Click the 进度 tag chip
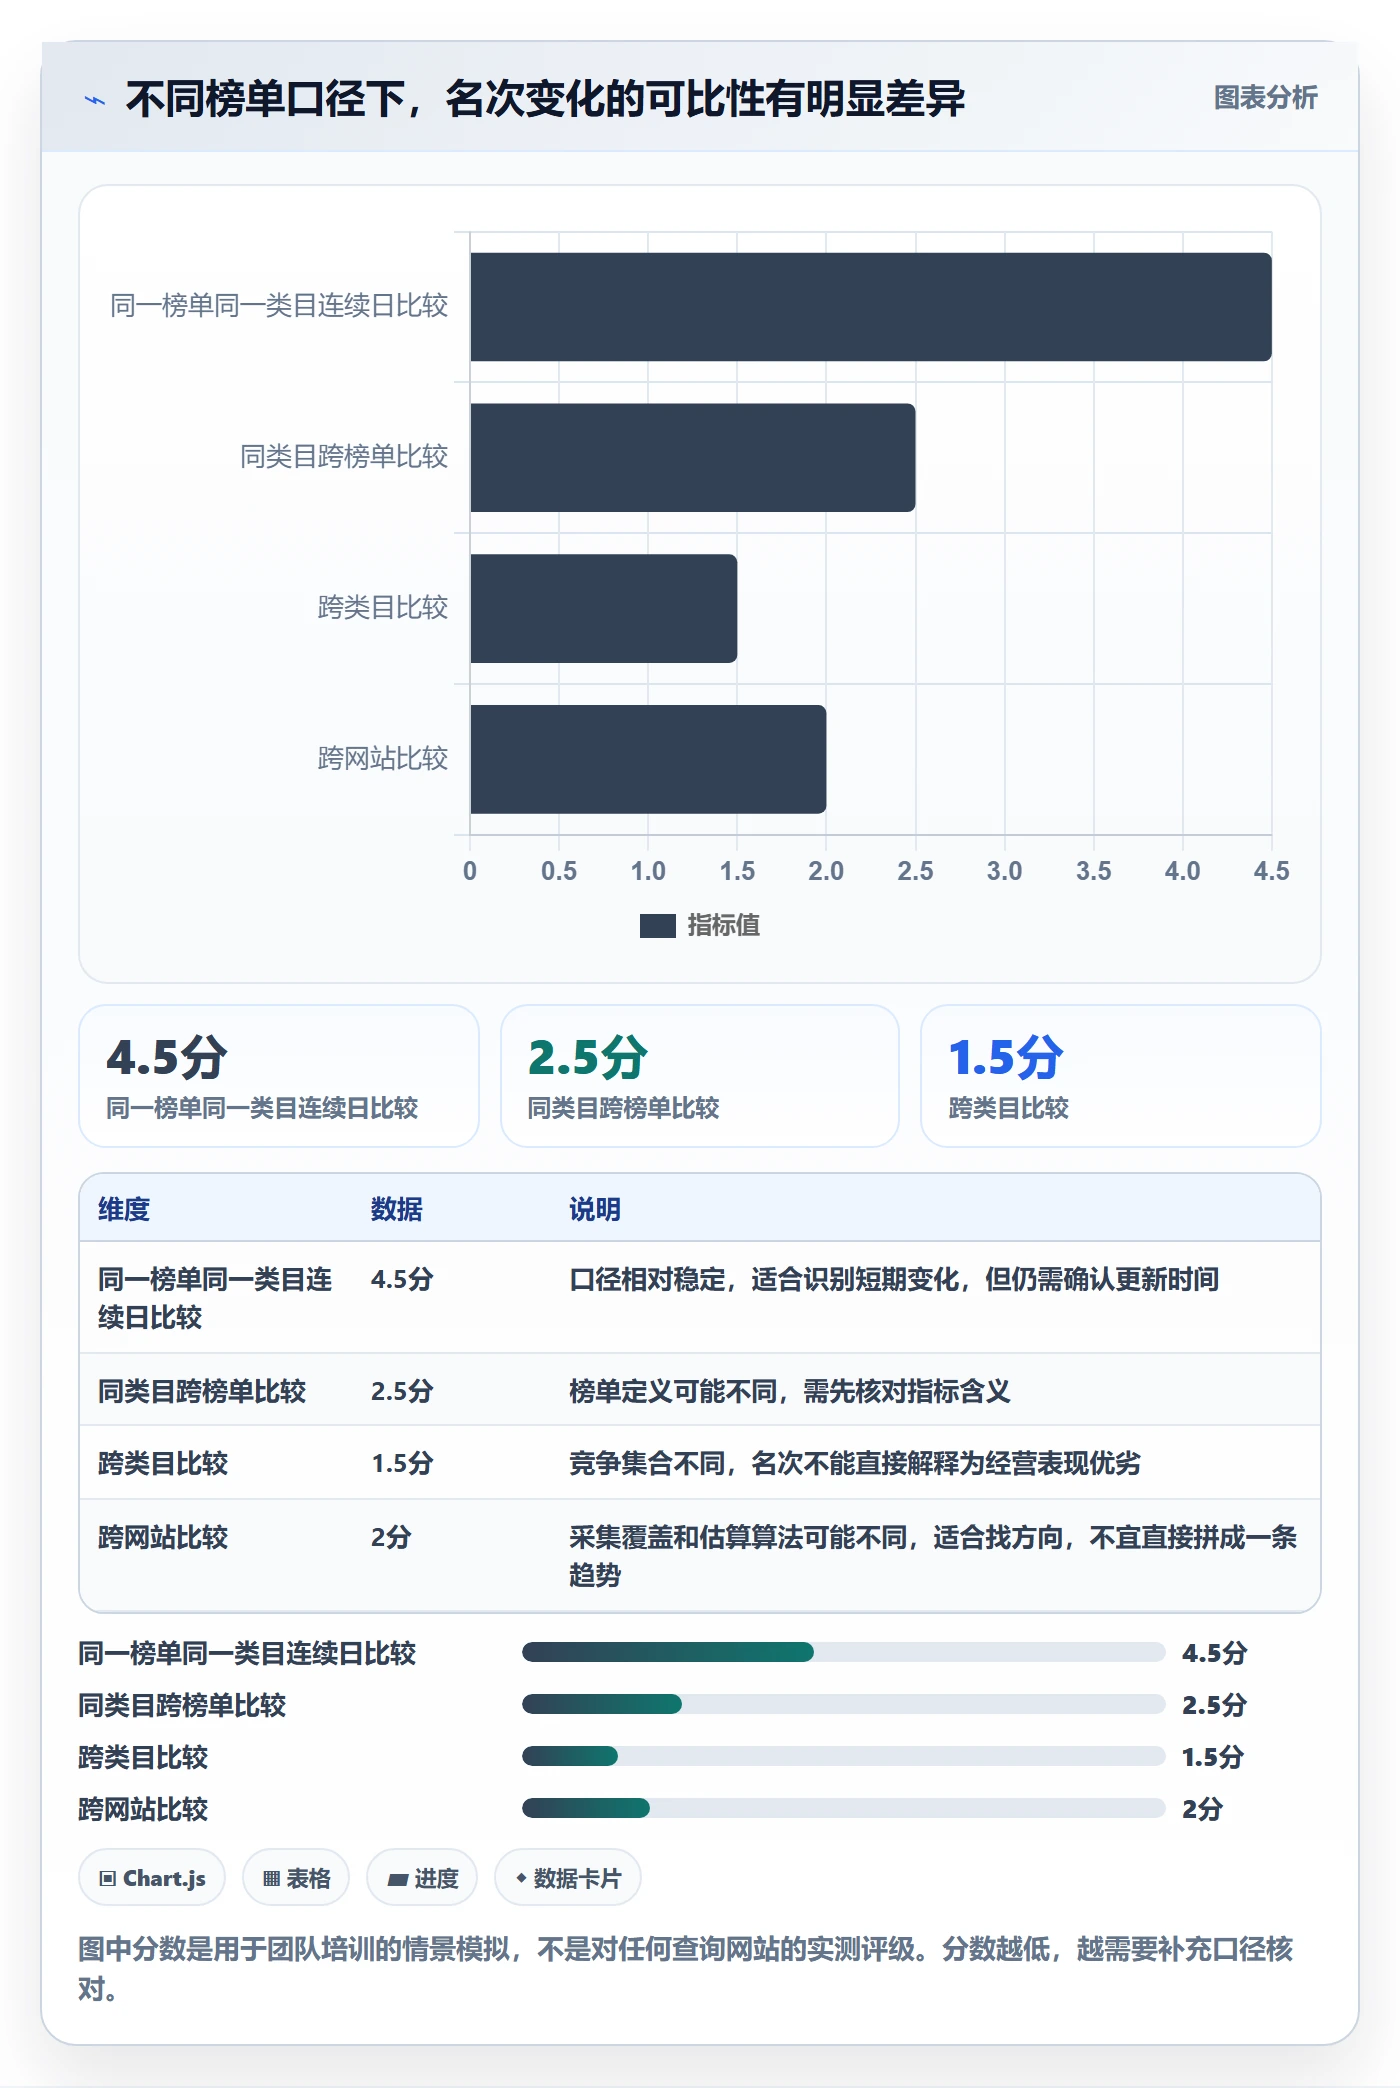 (x=422, y=1878)
